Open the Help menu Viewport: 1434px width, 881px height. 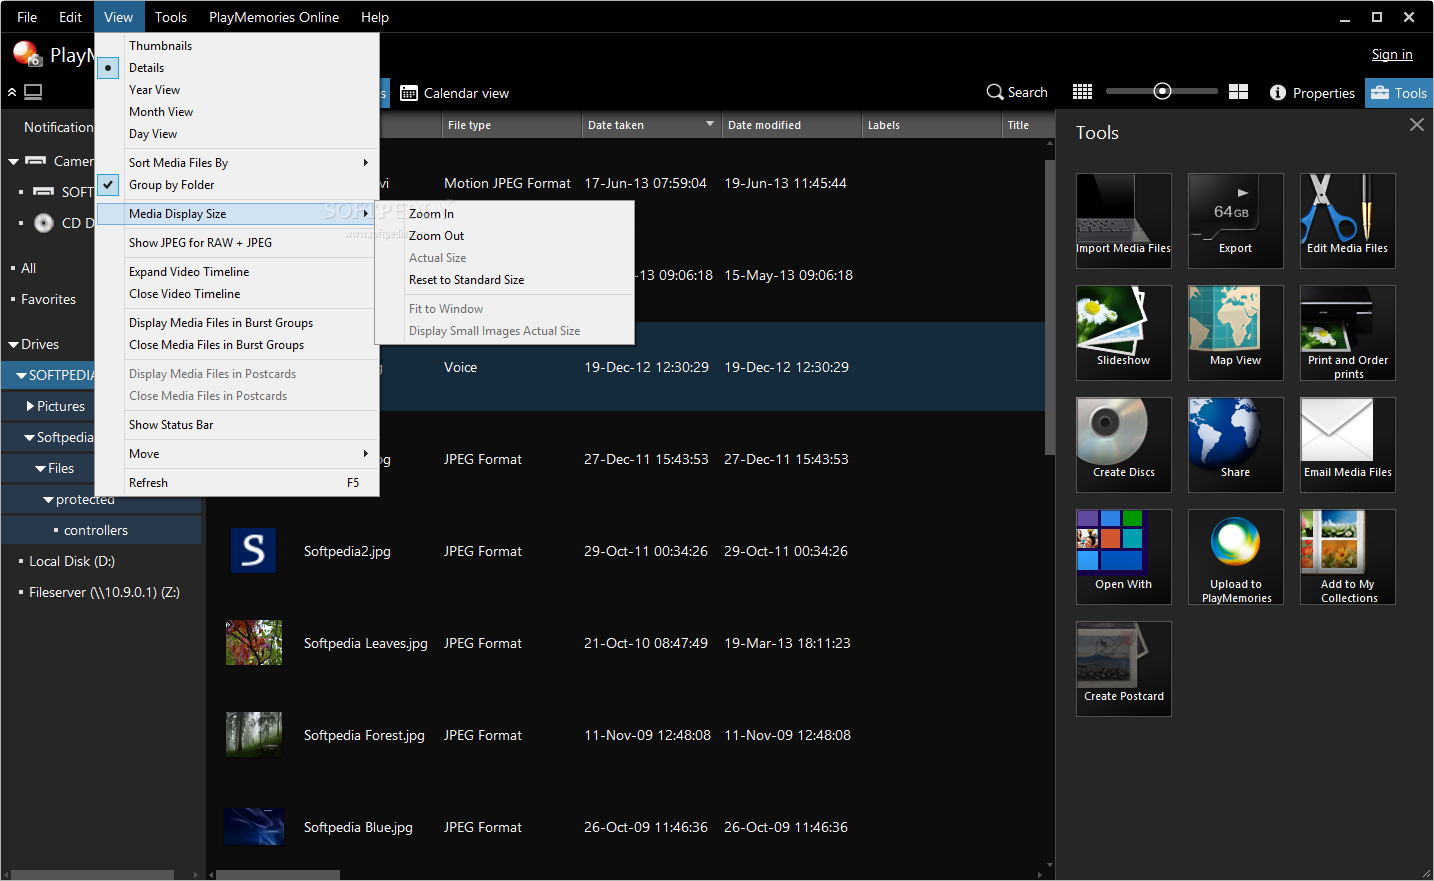pyautogui.click(x=375, y=17)
